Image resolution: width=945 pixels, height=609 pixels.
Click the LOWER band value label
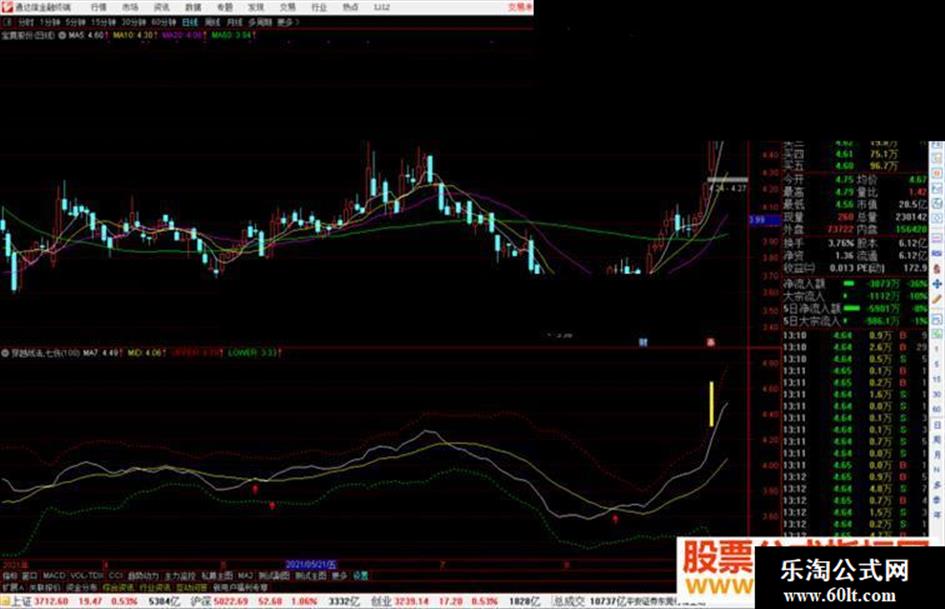click(x=253, y=353)
